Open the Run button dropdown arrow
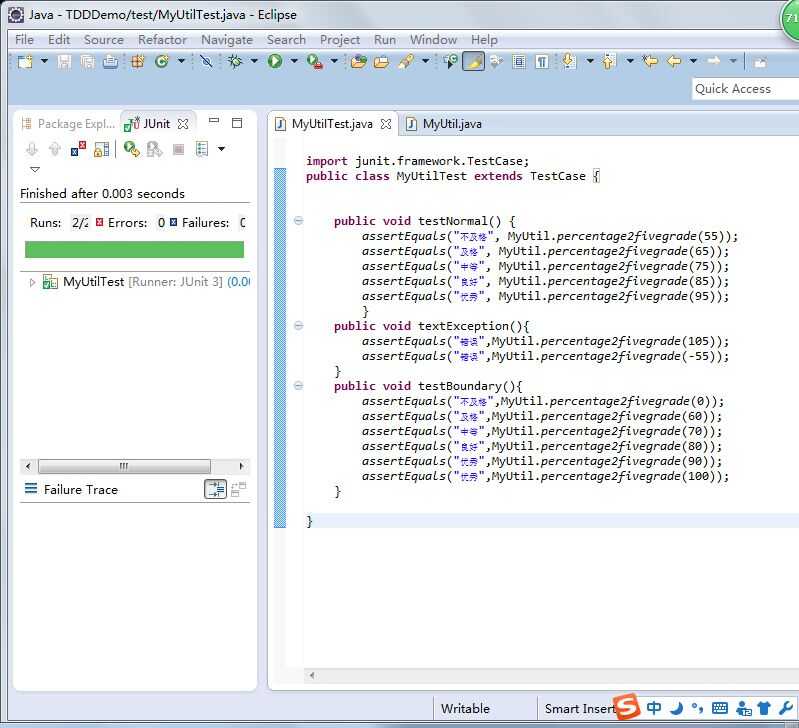Viewport: 799px width, 728px height. 293,62
